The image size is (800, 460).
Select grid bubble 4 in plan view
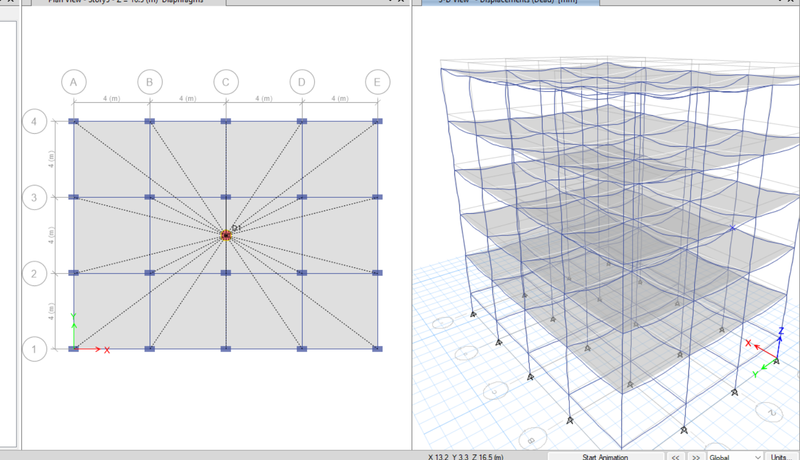point(34,121)
